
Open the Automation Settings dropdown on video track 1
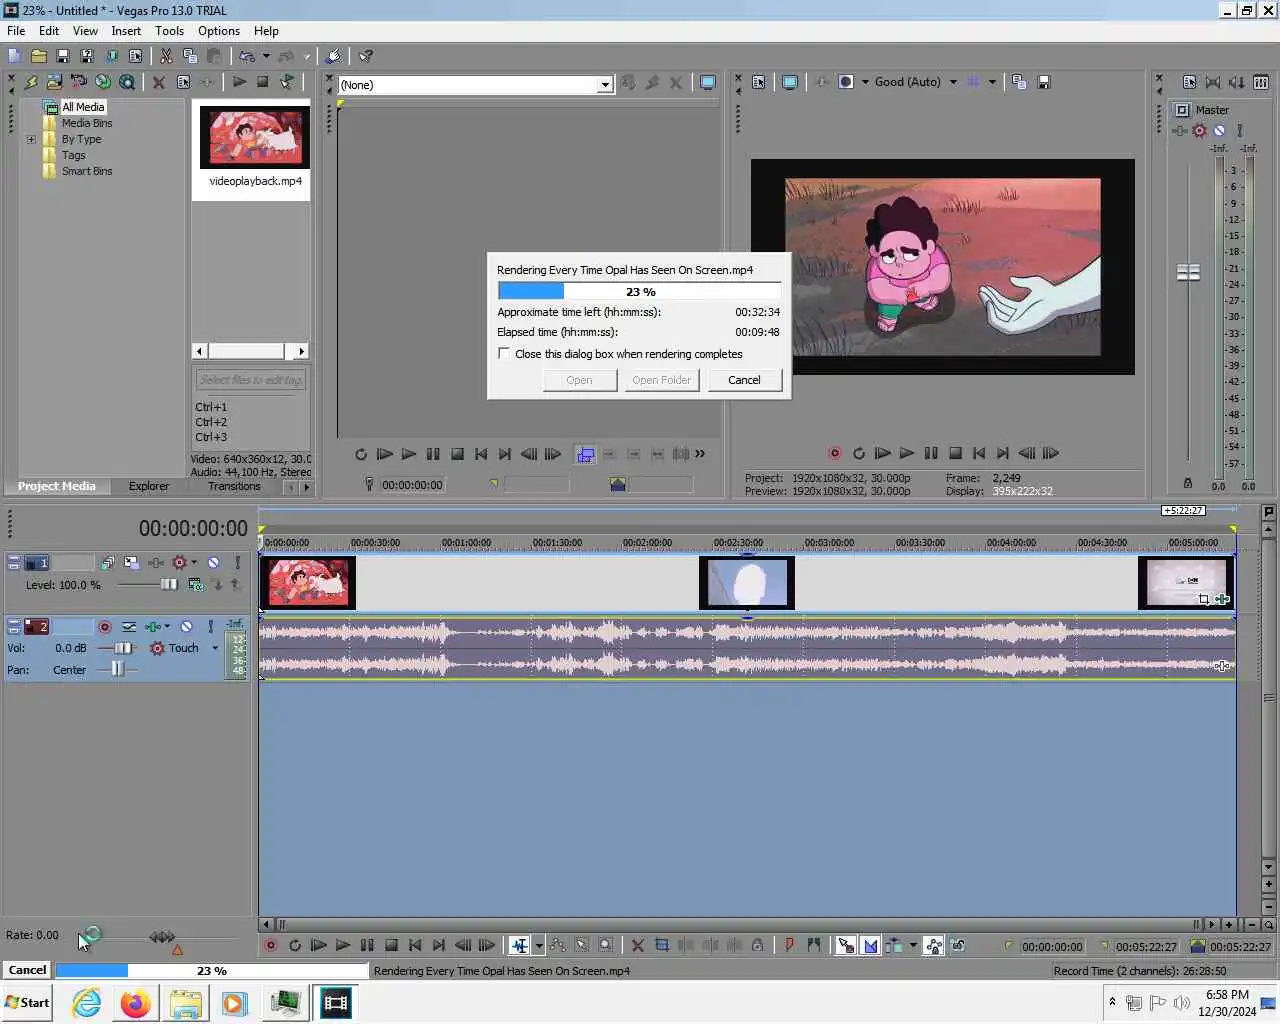click(x=193, y=563)
